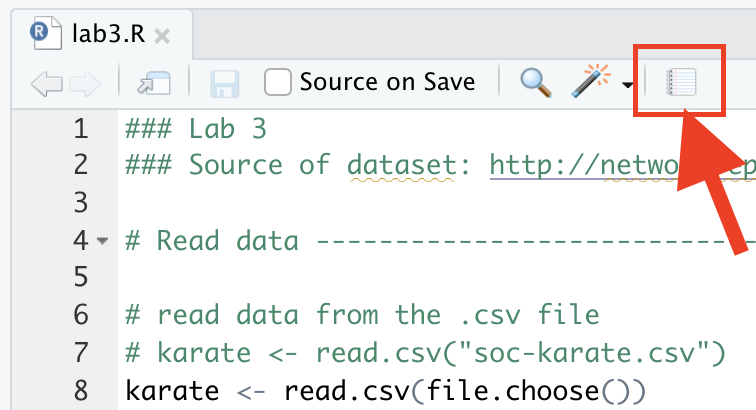This screenshot has width=756, height=410.
Task: Click the empty line 5 in the editor
Action: [400, 278]
